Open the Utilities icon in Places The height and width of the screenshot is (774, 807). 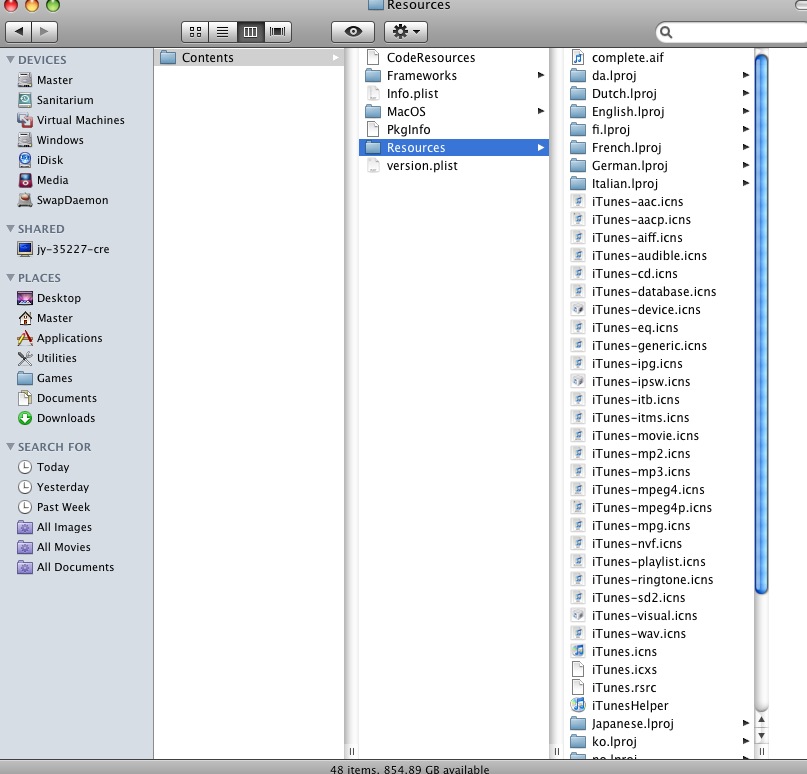(x=25, y=358)
